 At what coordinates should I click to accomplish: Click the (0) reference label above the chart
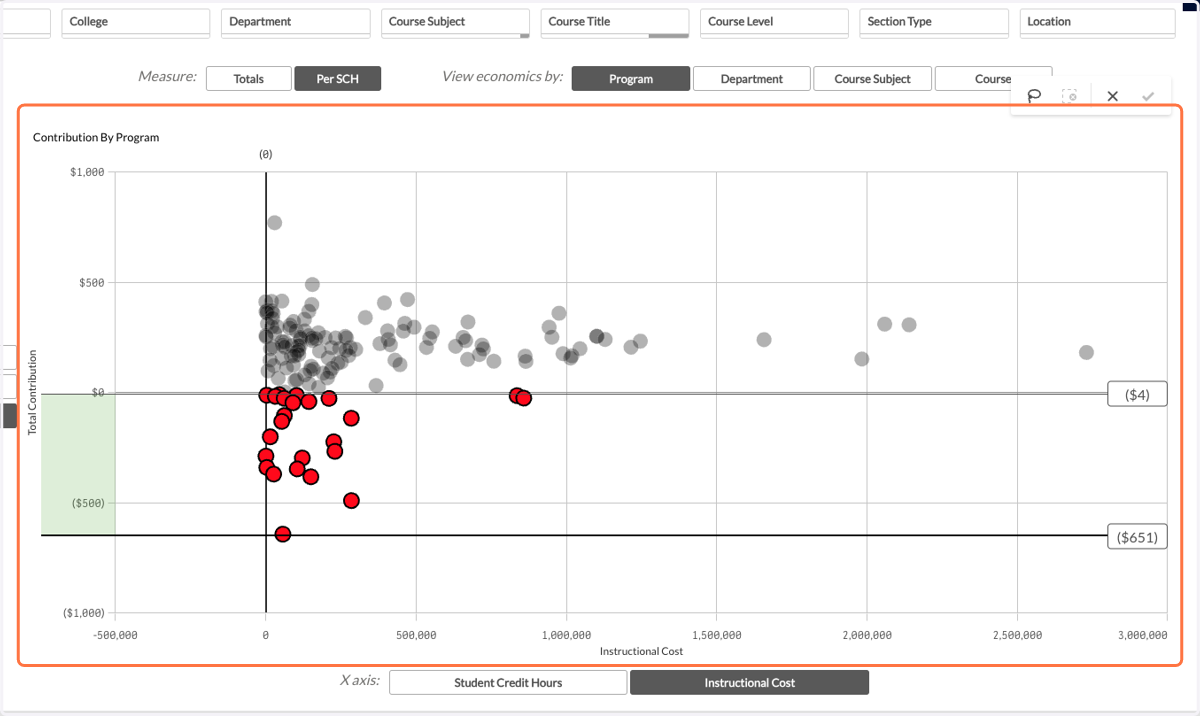coord(266,154)
